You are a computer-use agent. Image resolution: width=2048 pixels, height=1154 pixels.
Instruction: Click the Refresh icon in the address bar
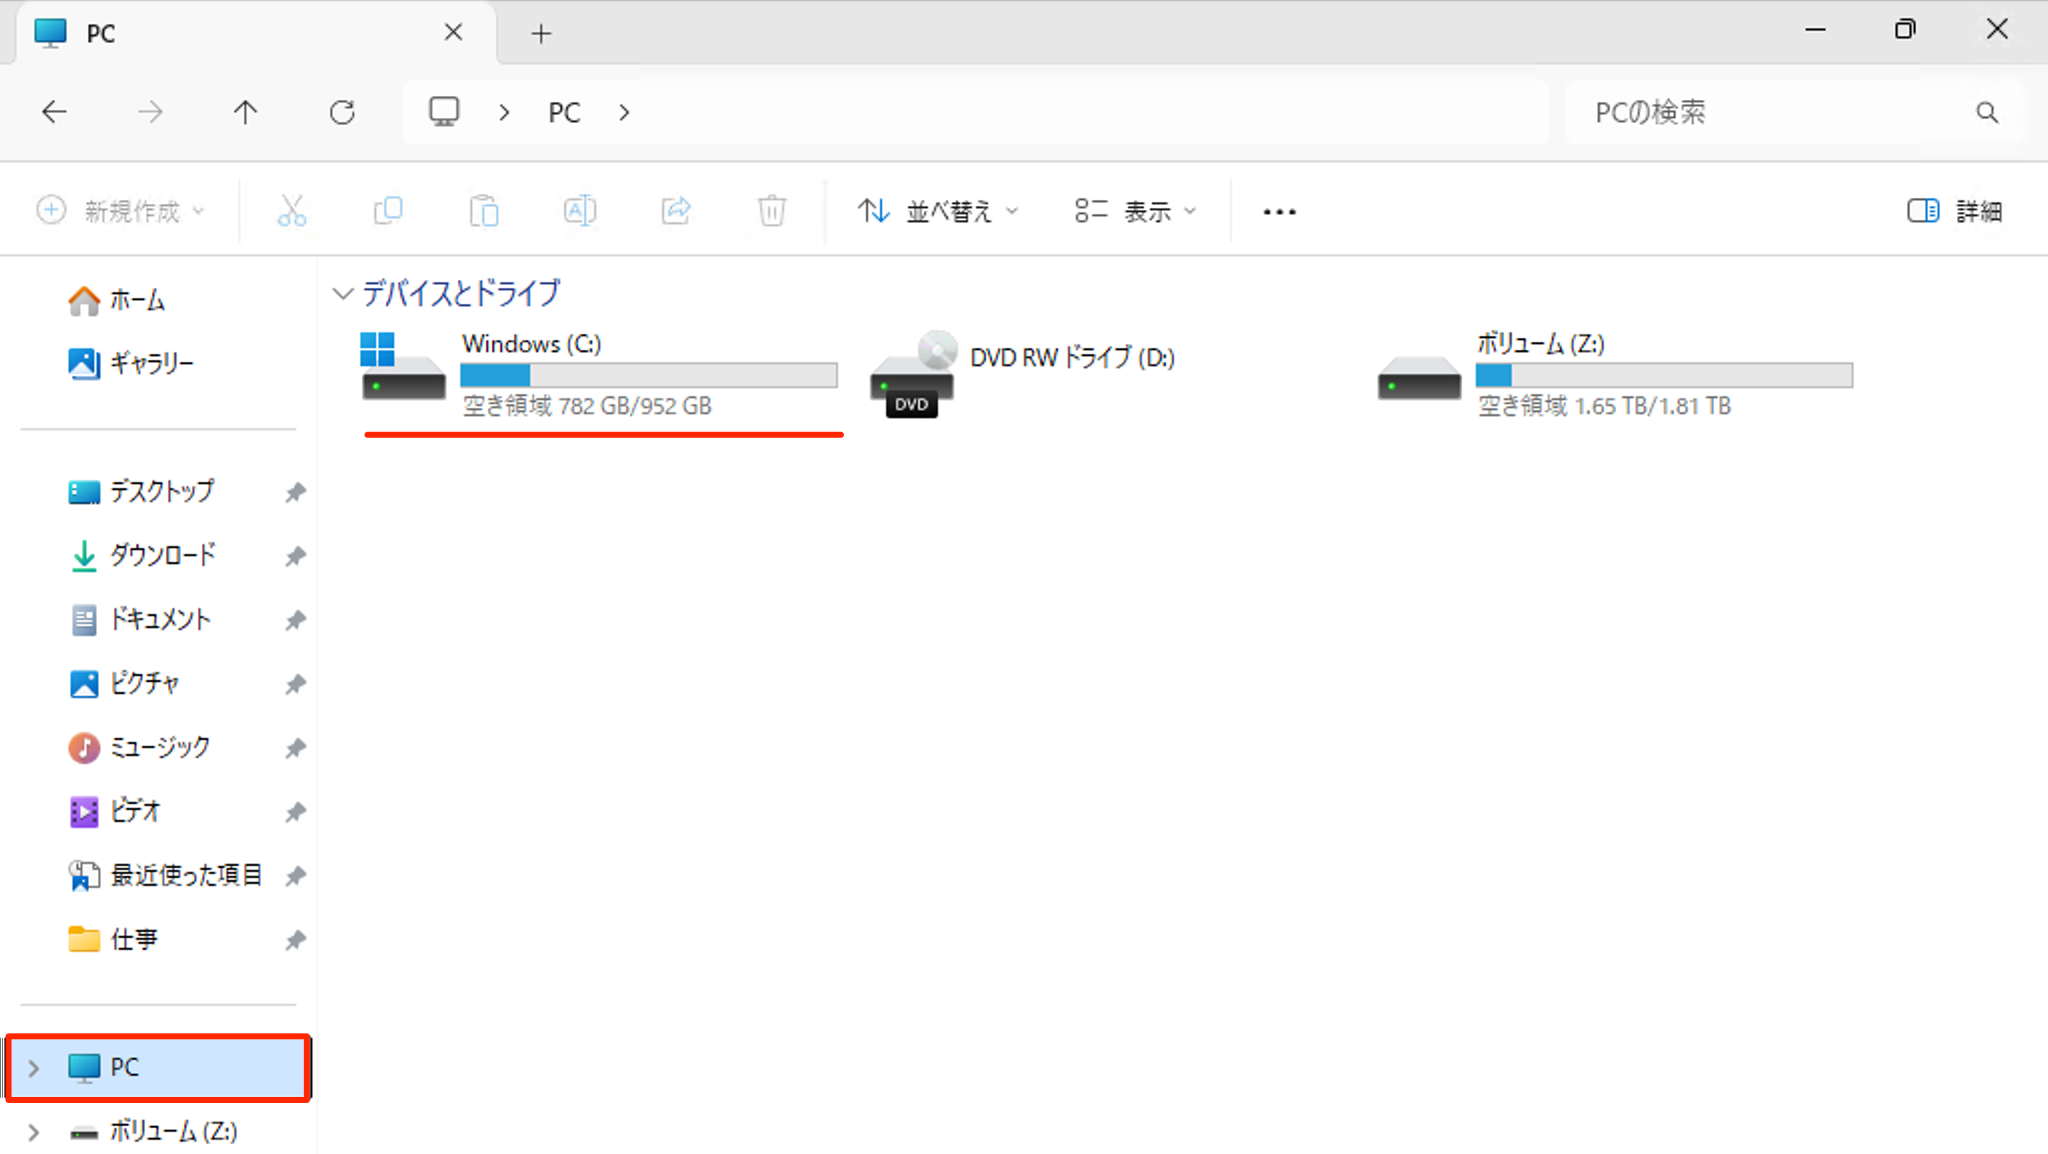[x=343, y=111]
